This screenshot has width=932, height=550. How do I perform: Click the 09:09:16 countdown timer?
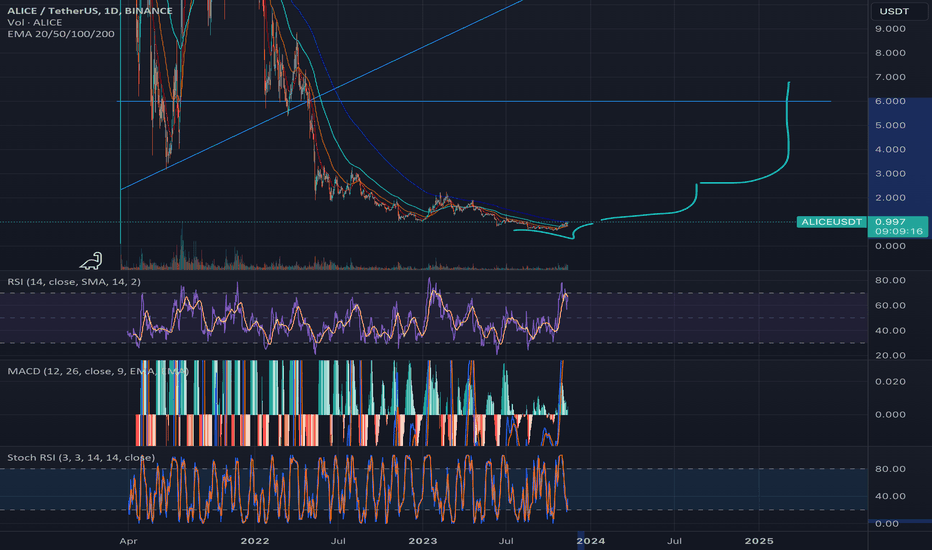point(899,231)
